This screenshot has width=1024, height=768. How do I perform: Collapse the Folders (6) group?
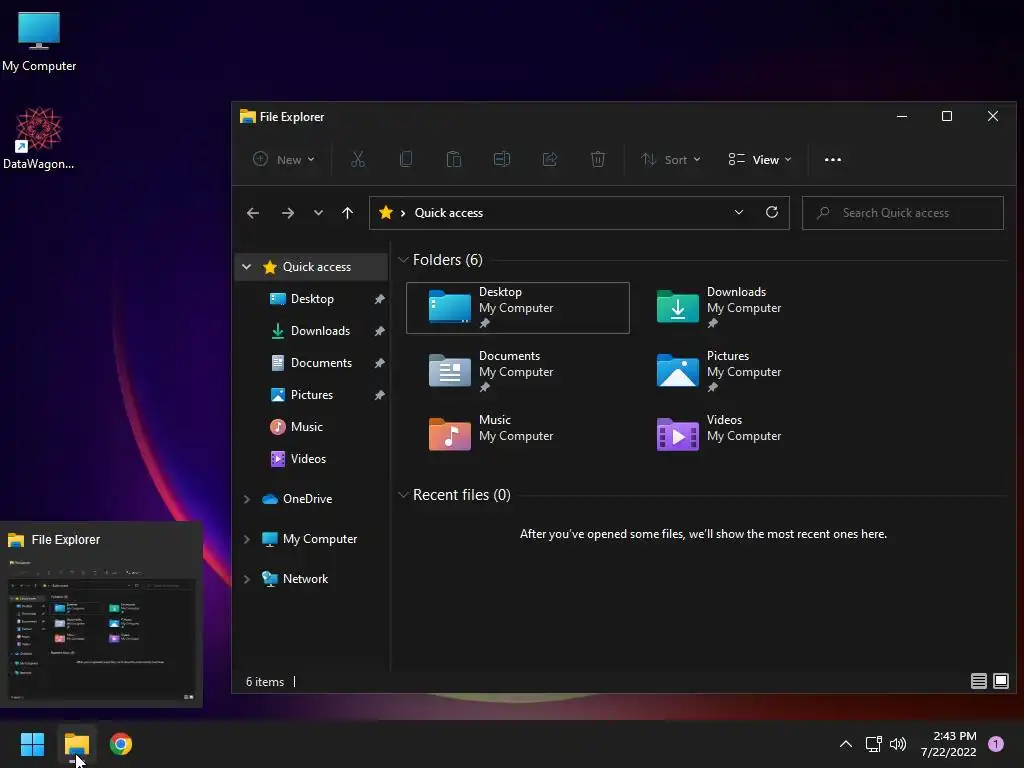[x=403, y=260]
